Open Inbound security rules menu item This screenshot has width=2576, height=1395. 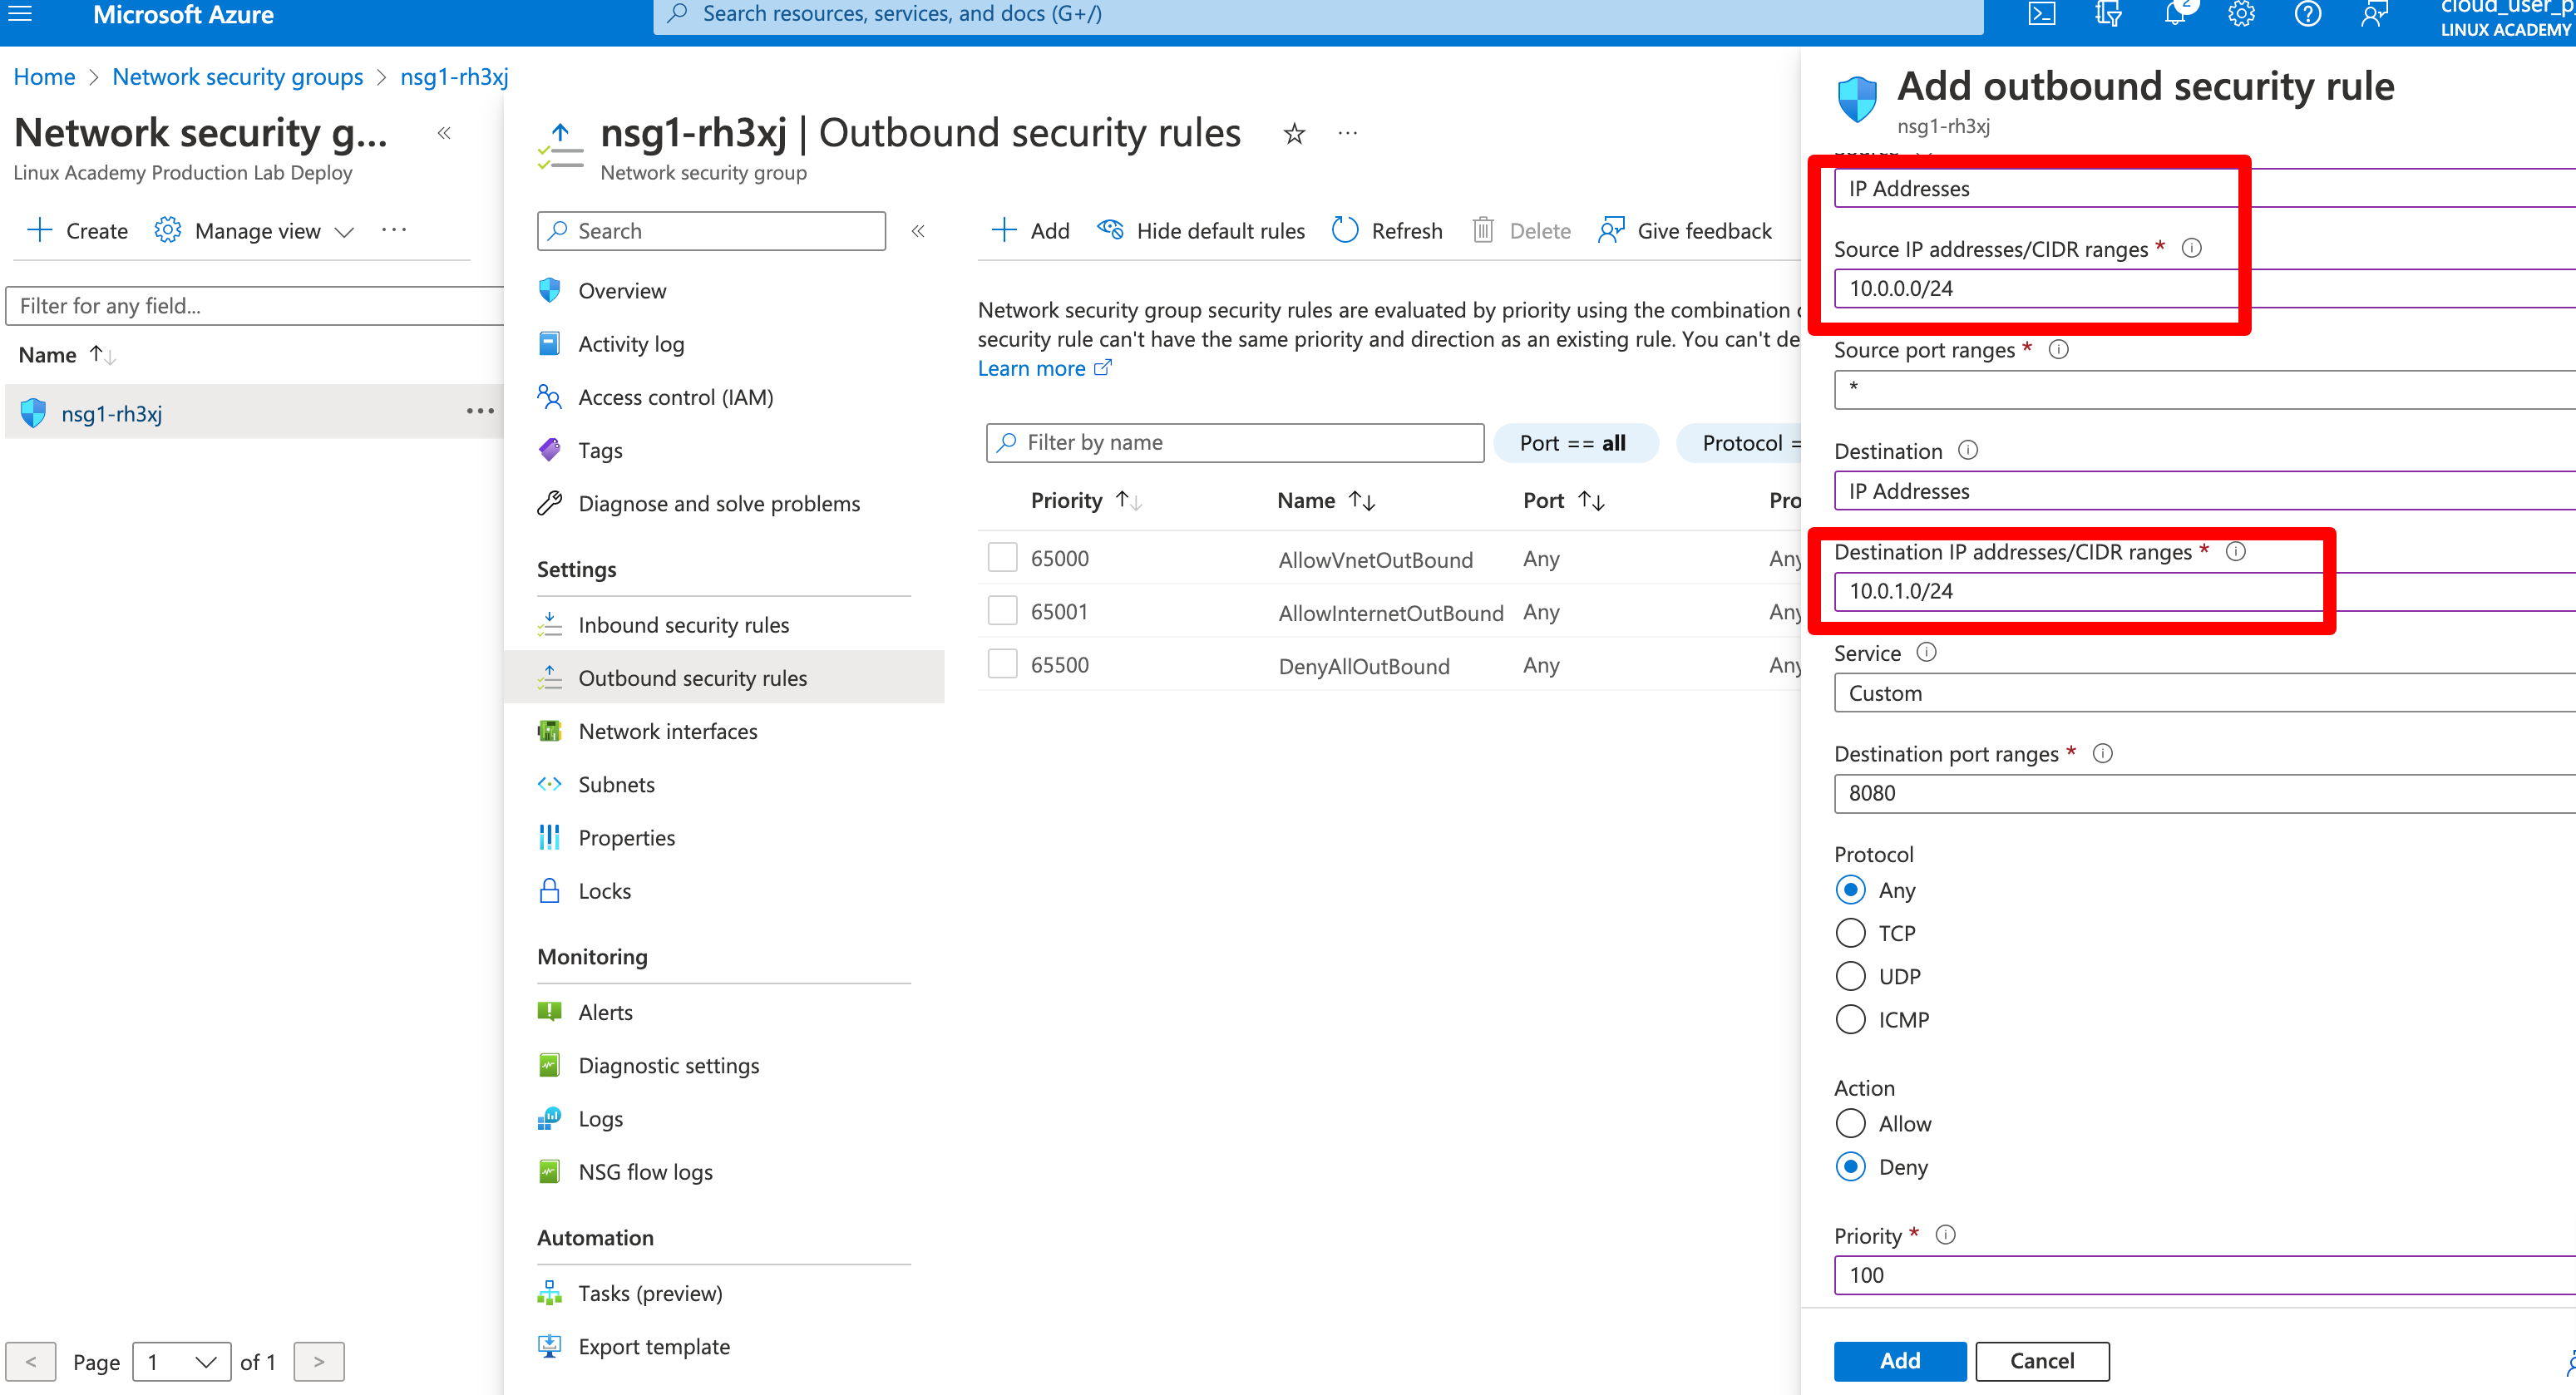click(x=683, y=624)
